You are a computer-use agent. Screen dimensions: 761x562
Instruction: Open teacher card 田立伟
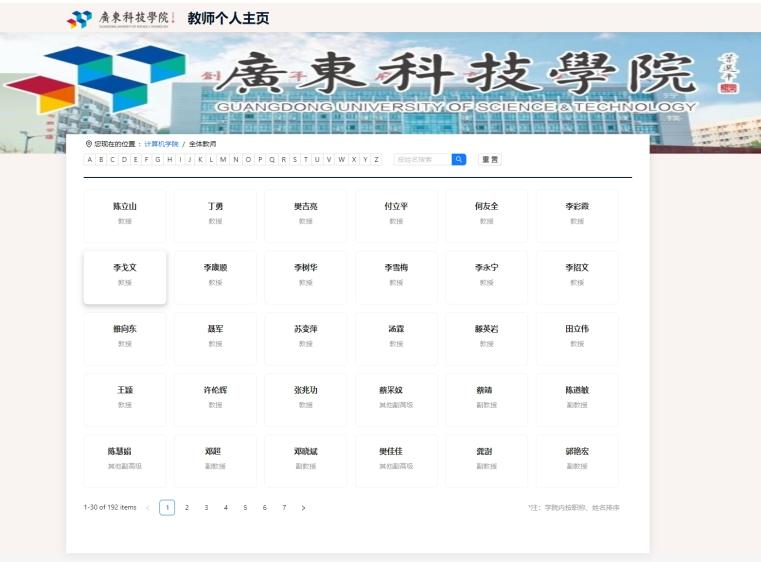point(577,339)
